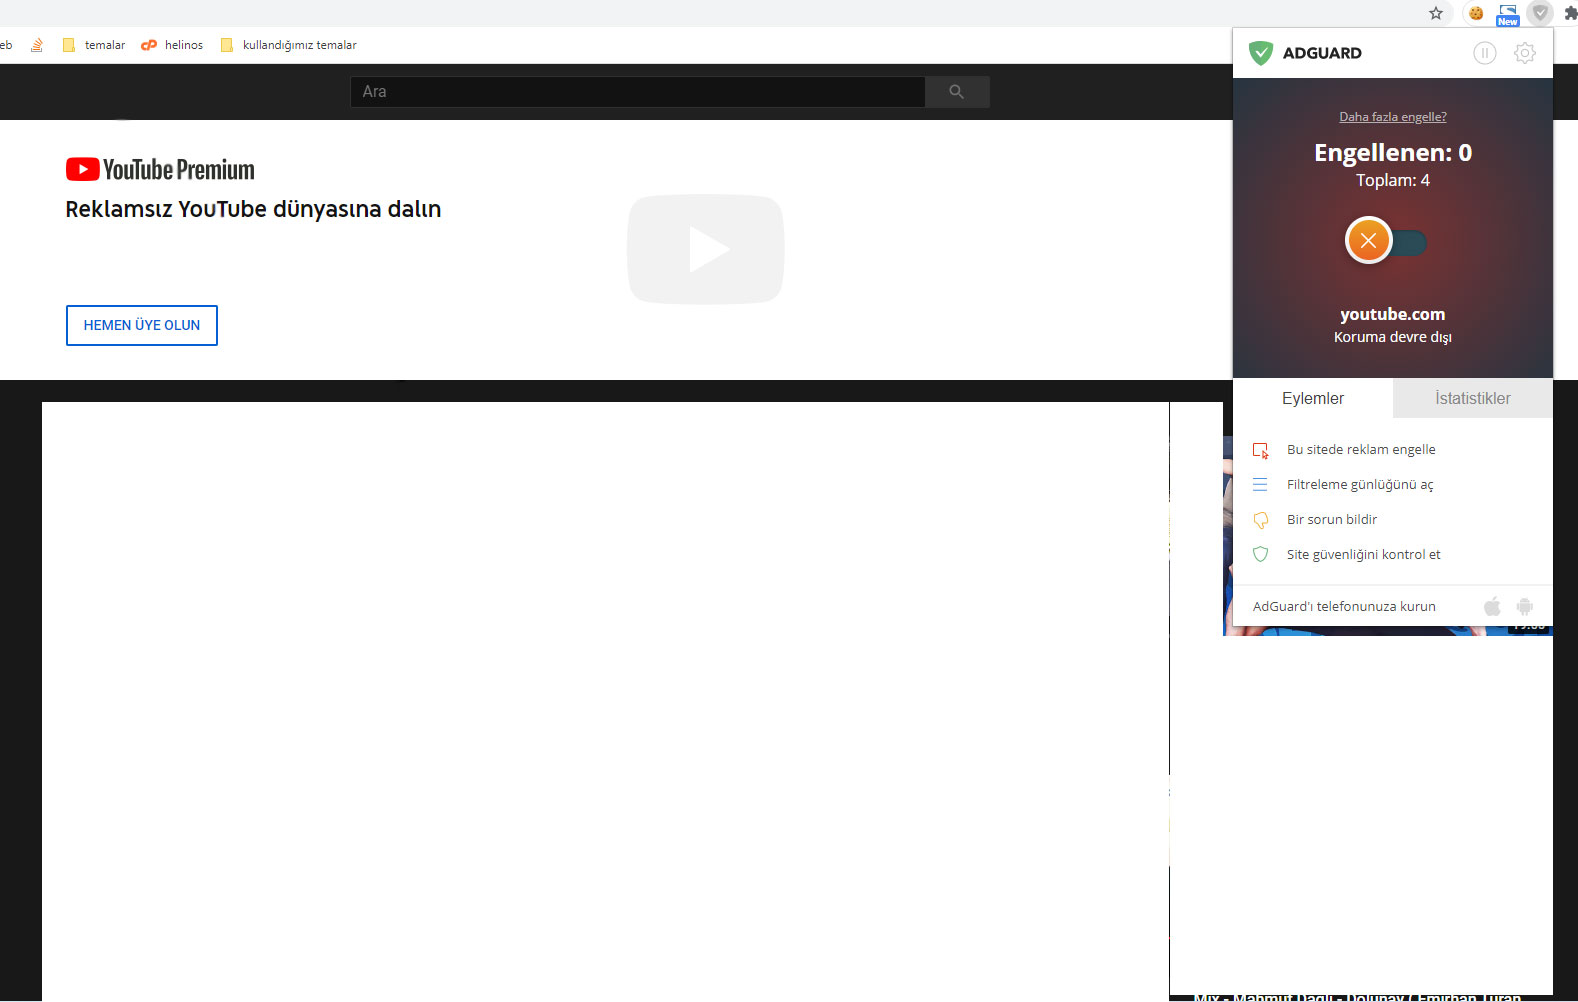Open the cookie extension icon
This screenshot has width=1578, height=1002.
tap(1476, 13)
